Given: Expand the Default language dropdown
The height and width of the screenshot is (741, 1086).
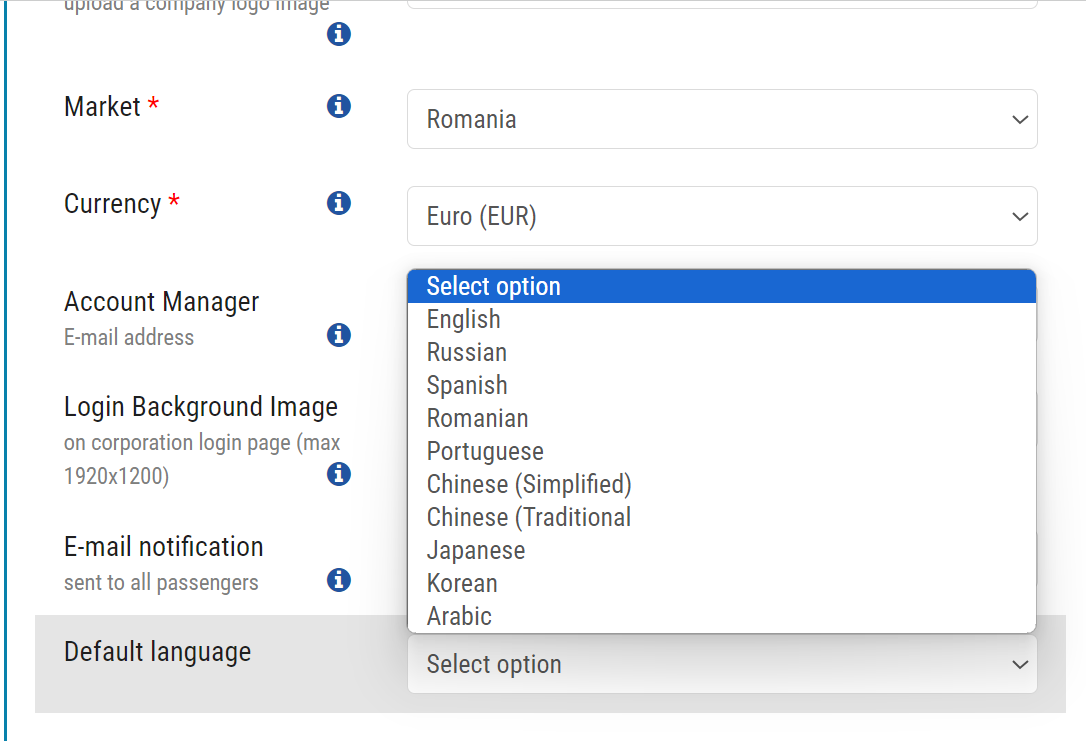Looking at the screenshot, I should pos(722,663).
